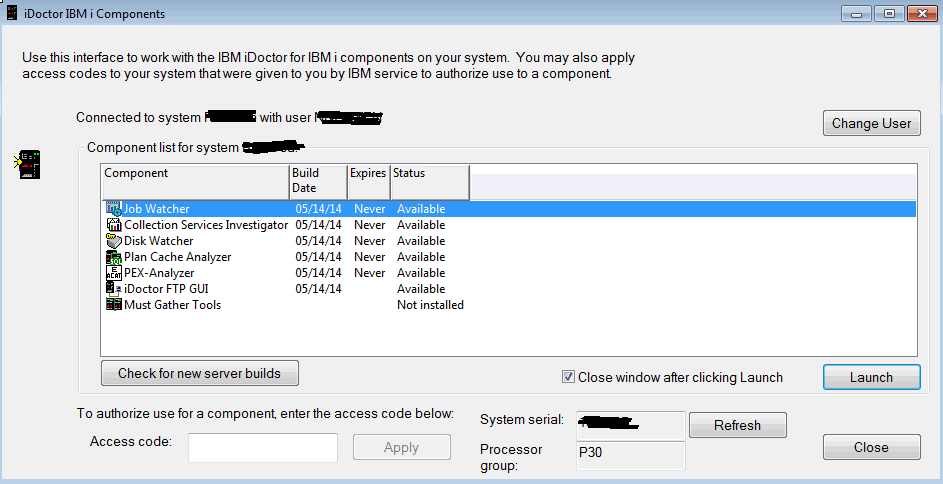Launch the selected component
Viewport: 943px width, 484px height.
point(871,378)
